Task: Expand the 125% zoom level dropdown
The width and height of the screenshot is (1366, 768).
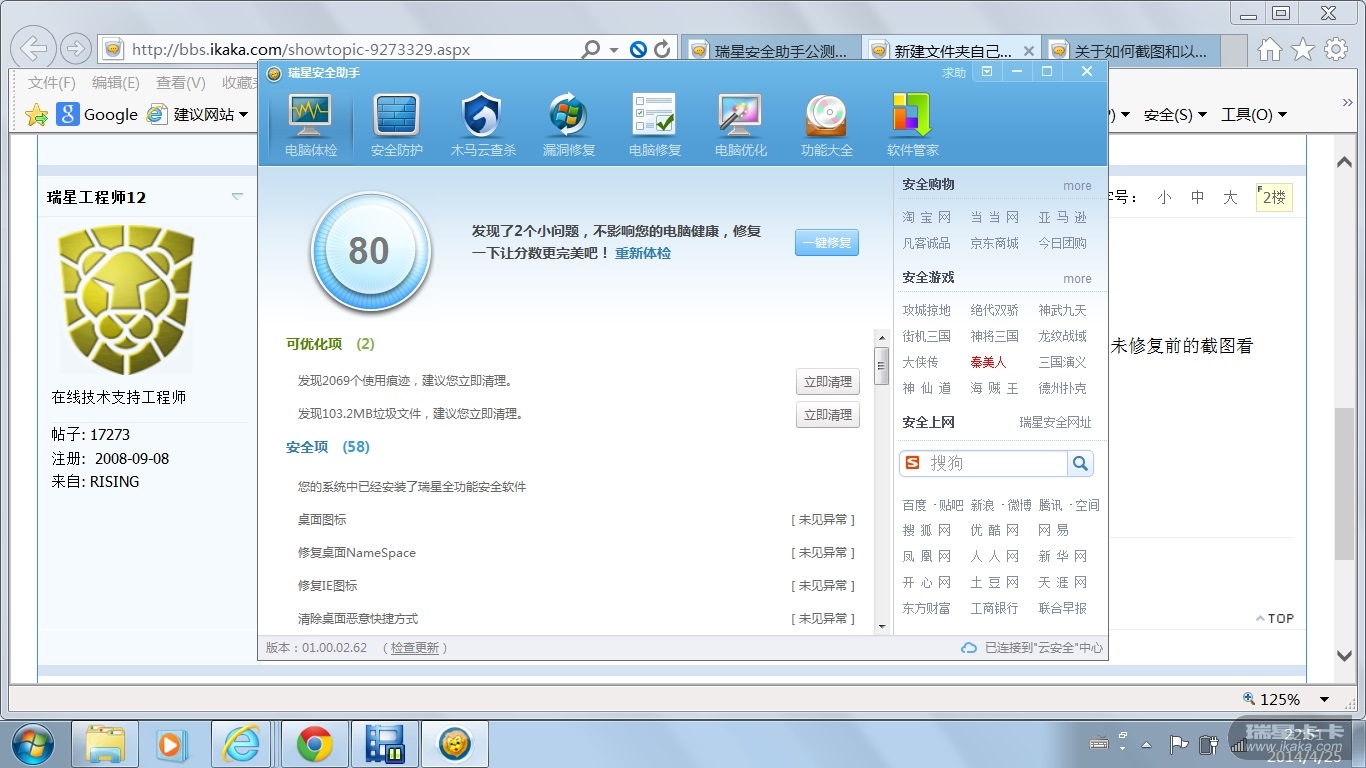Action: coord(1324,700)
